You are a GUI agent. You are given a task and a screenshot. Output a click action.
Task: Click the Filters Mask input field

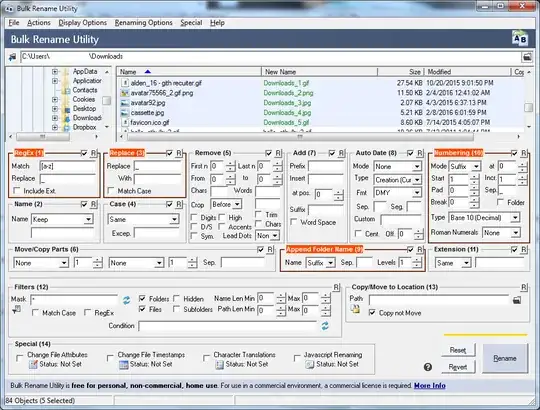pos(74,300)
